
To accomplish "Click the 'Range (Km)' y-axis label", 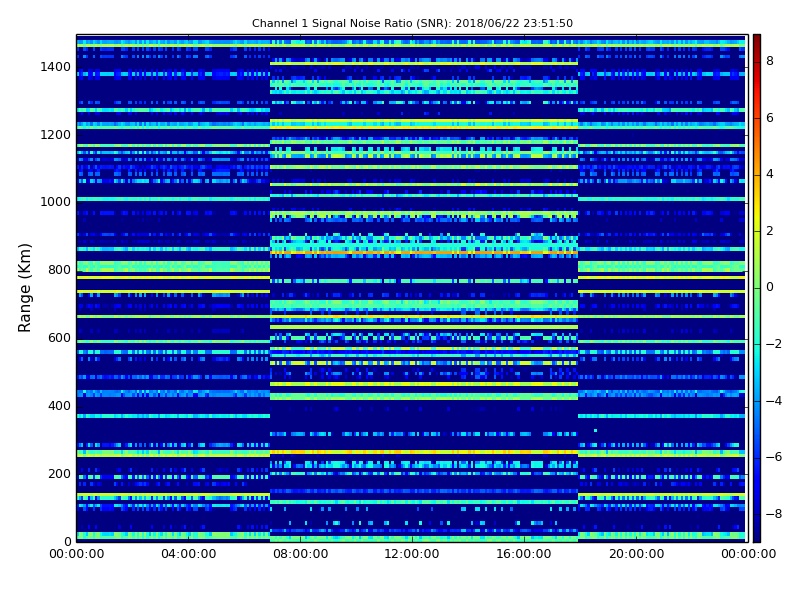I will tap(24, 288).
